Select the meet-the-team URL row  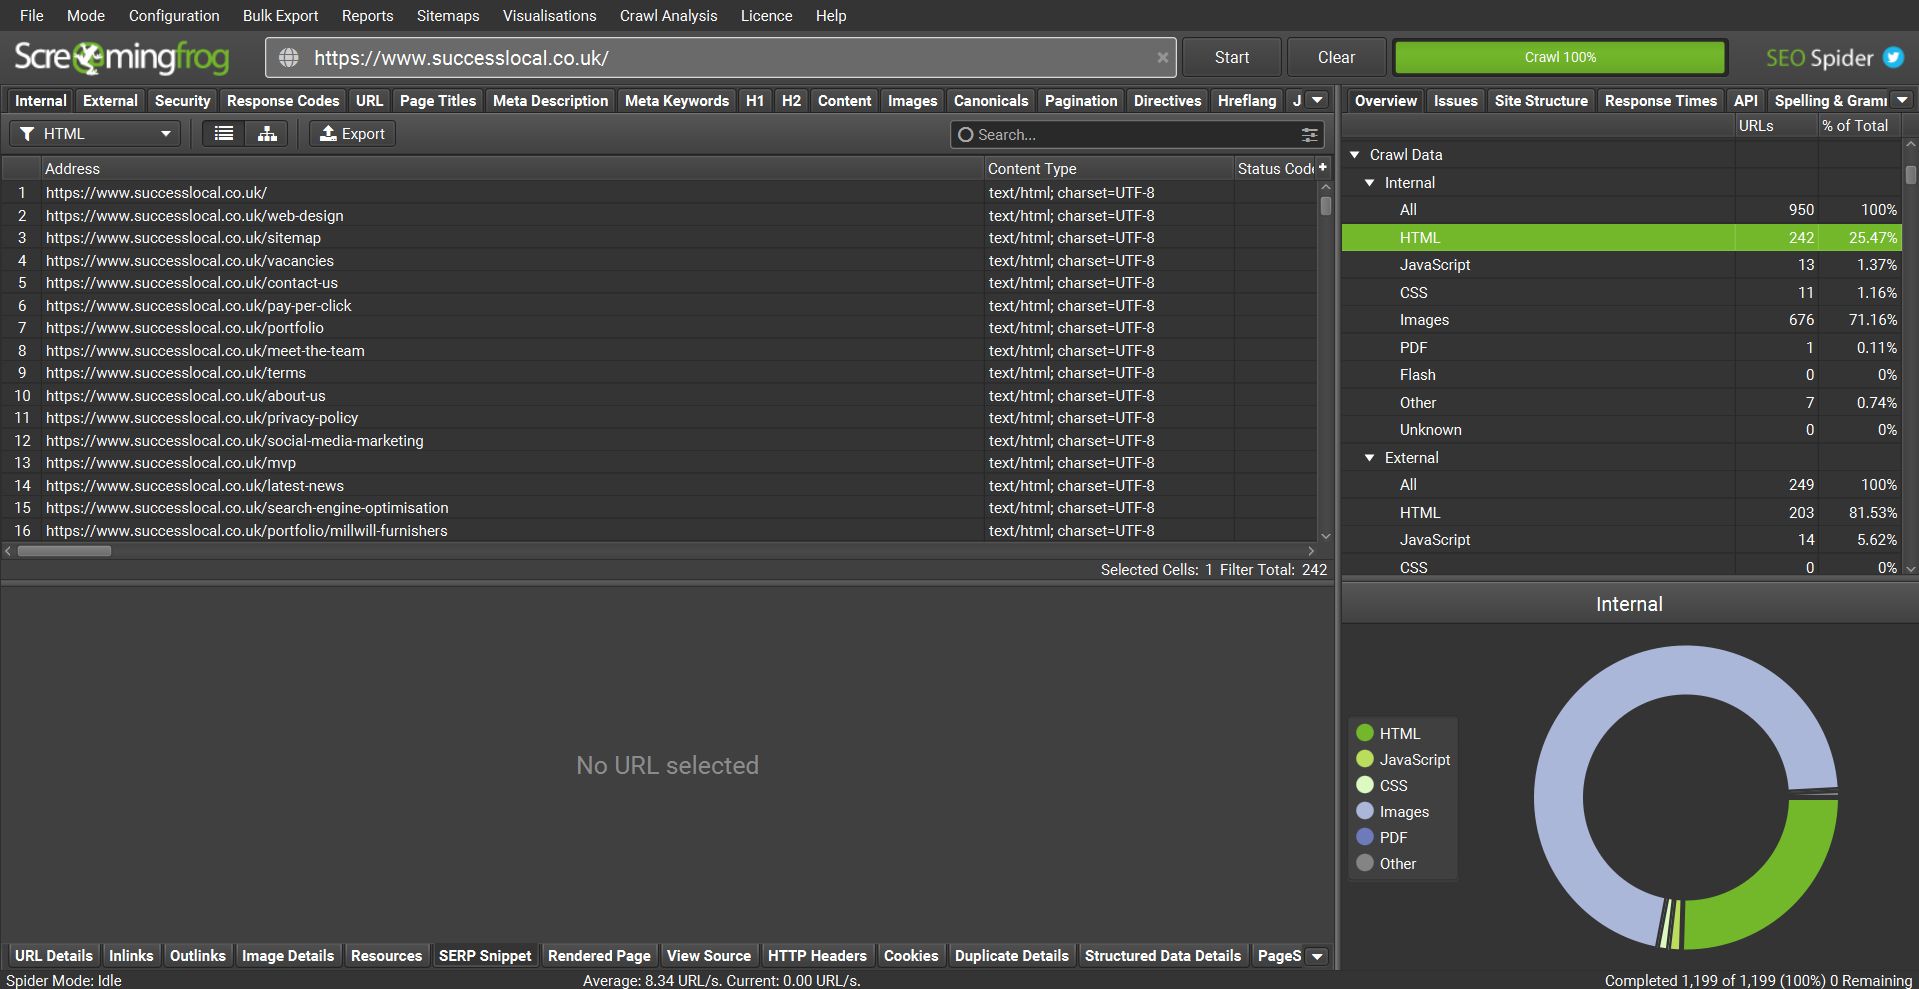tap(660, 351)
